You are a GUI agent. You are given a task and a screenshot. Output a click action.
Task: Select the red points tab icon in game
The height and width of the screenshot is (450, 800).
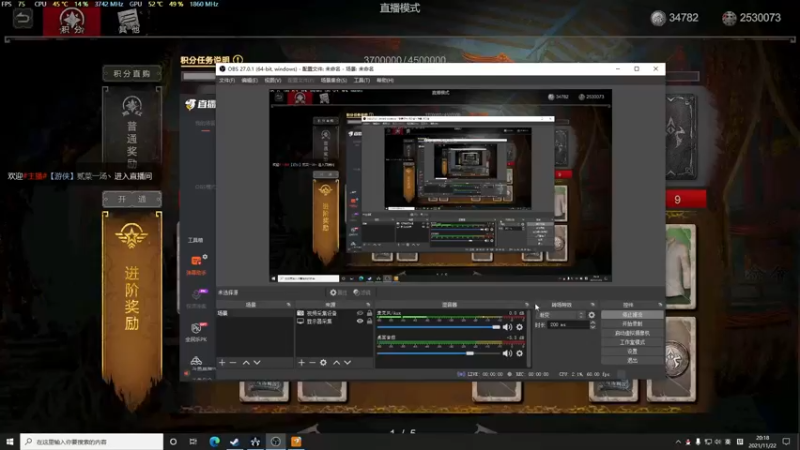click(x=71, y=21)
